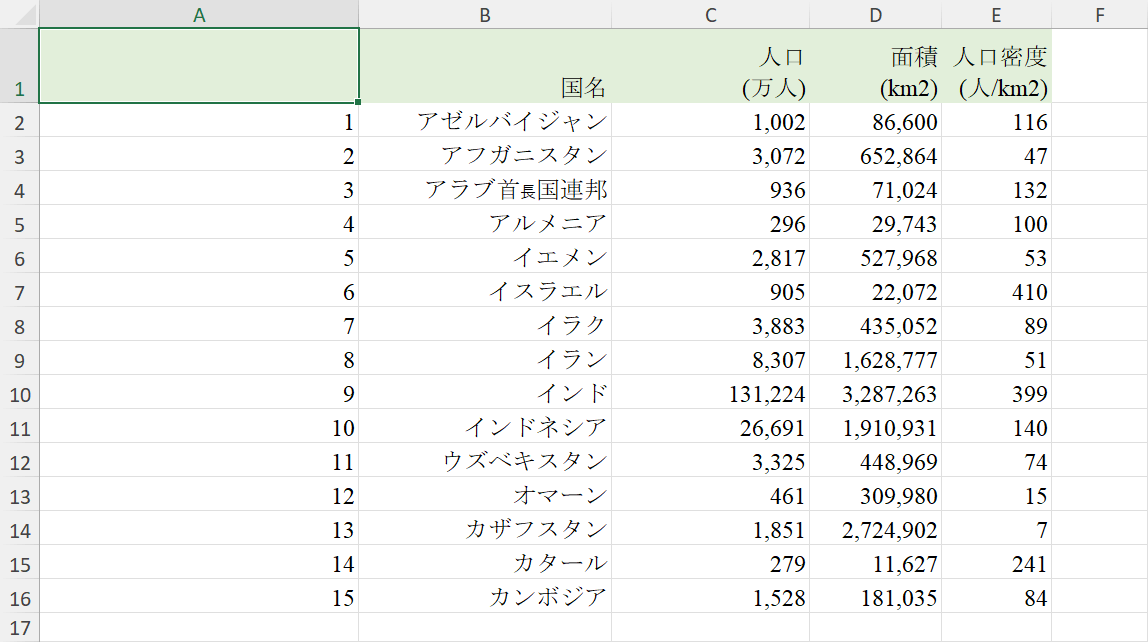Click the Select All corner triangle
This screenshot has height=642, width=1148.
[19, 15]
